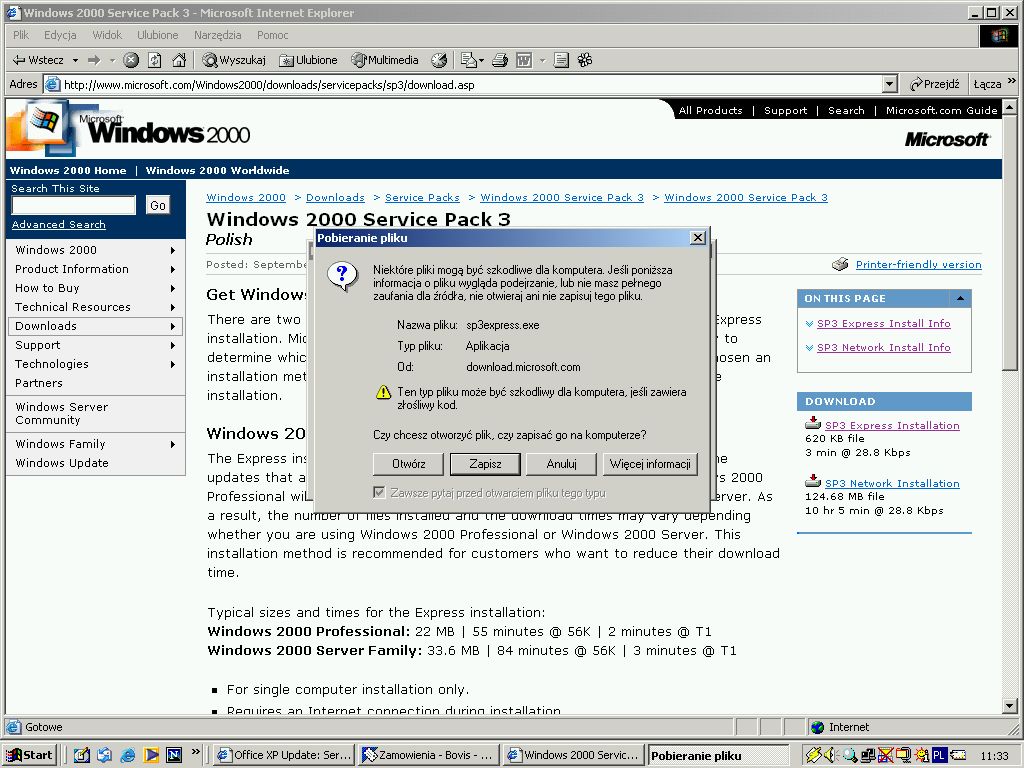
Task: Open the Wyszukaj search pane
Action: pos(234,60)
